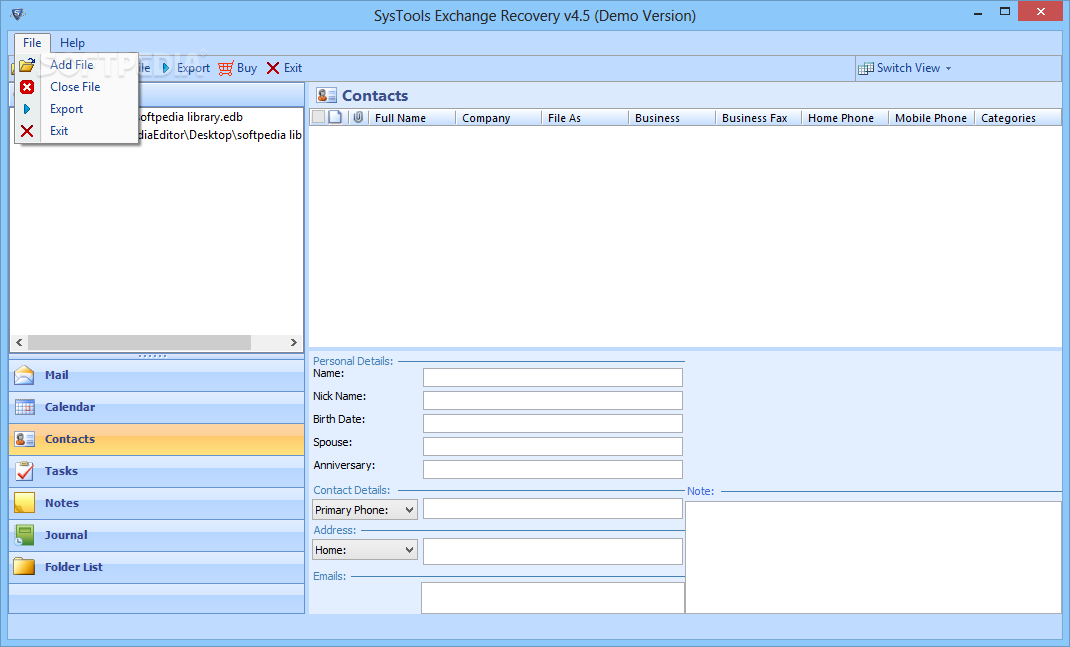The width and height of the screenshot is (1070, 647).
Task: Click into the Name input field
Action: coord(553,377)
